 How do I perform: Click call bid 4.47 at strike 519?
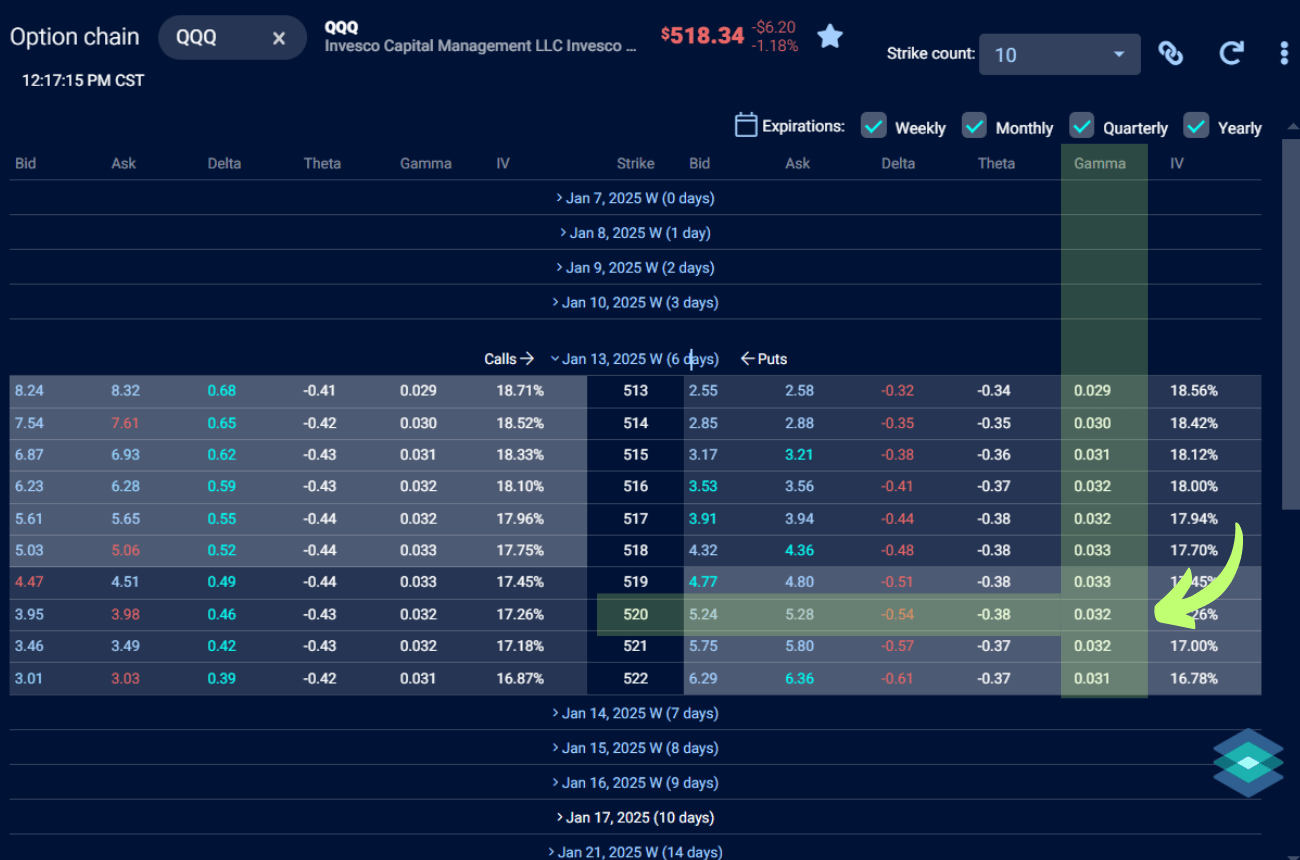29,583
